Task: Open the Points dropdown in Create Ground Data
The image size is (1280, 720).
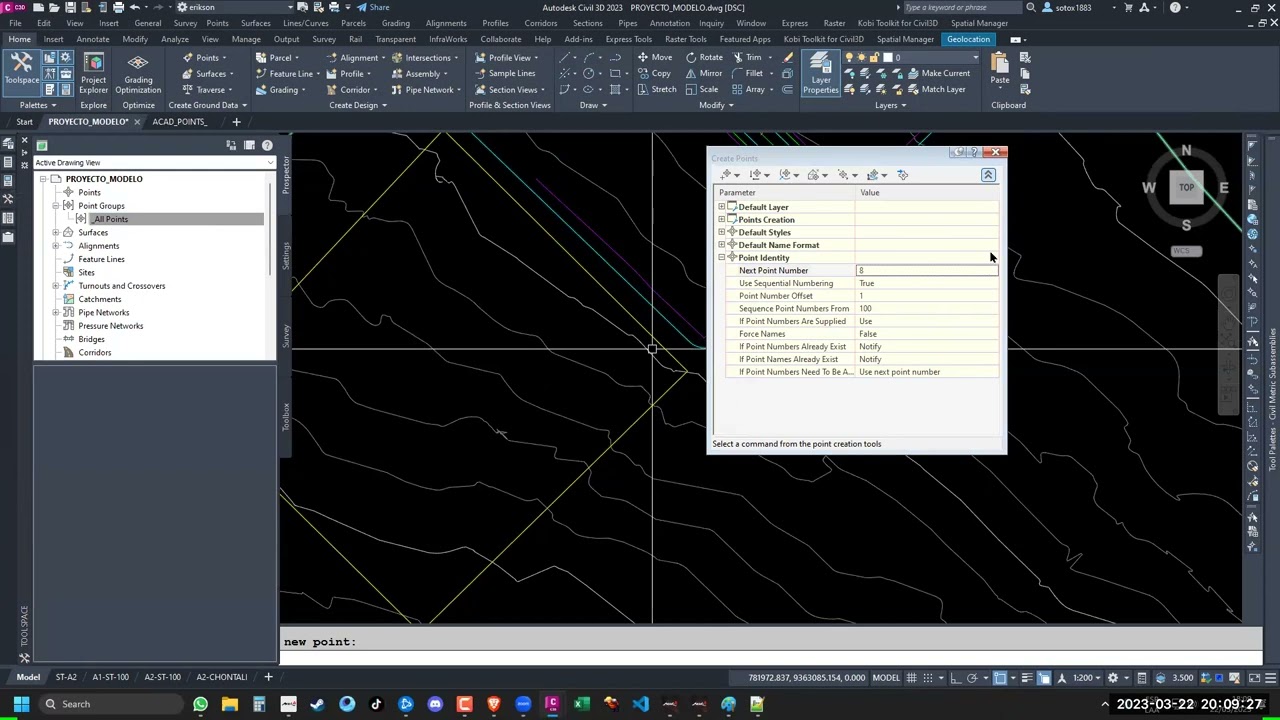Action: point(207,57)
